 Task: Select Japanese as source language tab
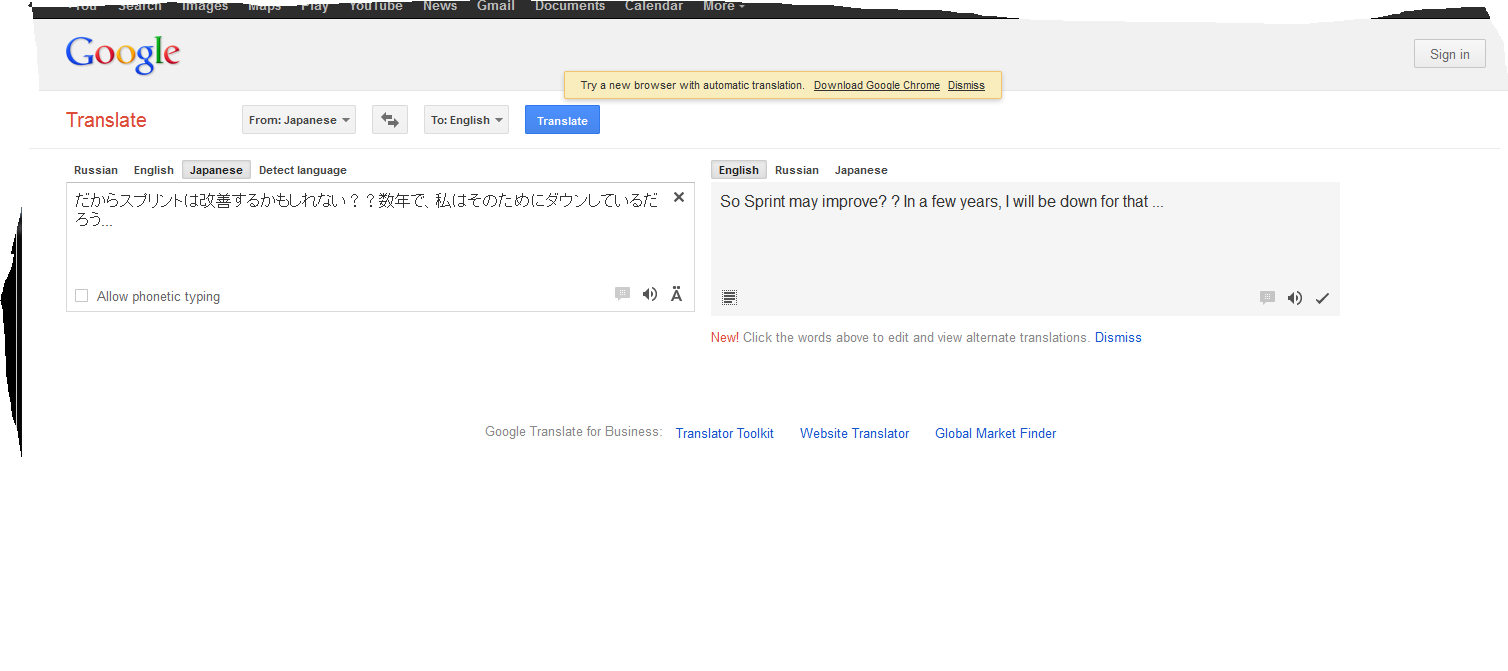216,170
